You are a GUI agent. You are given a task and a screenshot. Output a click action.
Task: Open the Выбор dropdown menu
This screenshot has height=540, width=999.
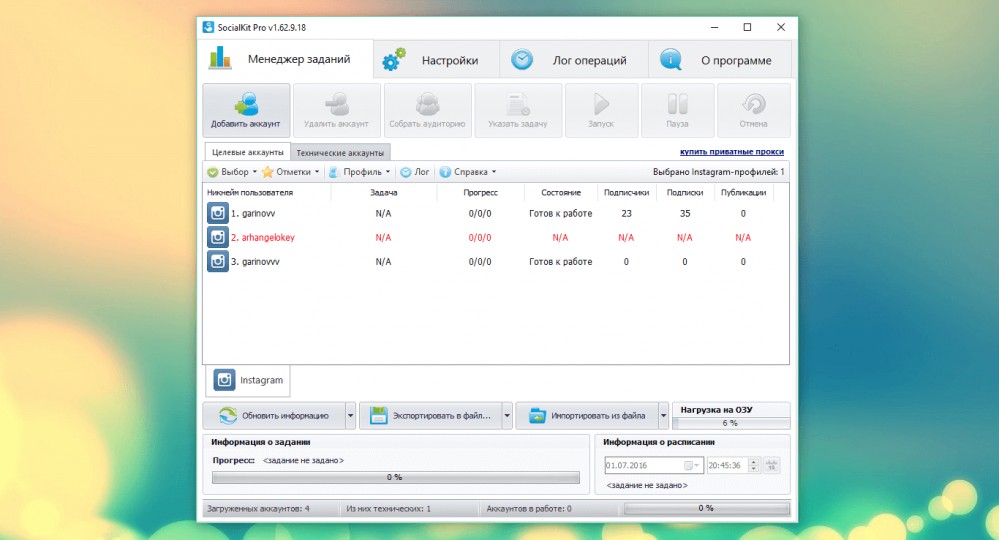232,172
